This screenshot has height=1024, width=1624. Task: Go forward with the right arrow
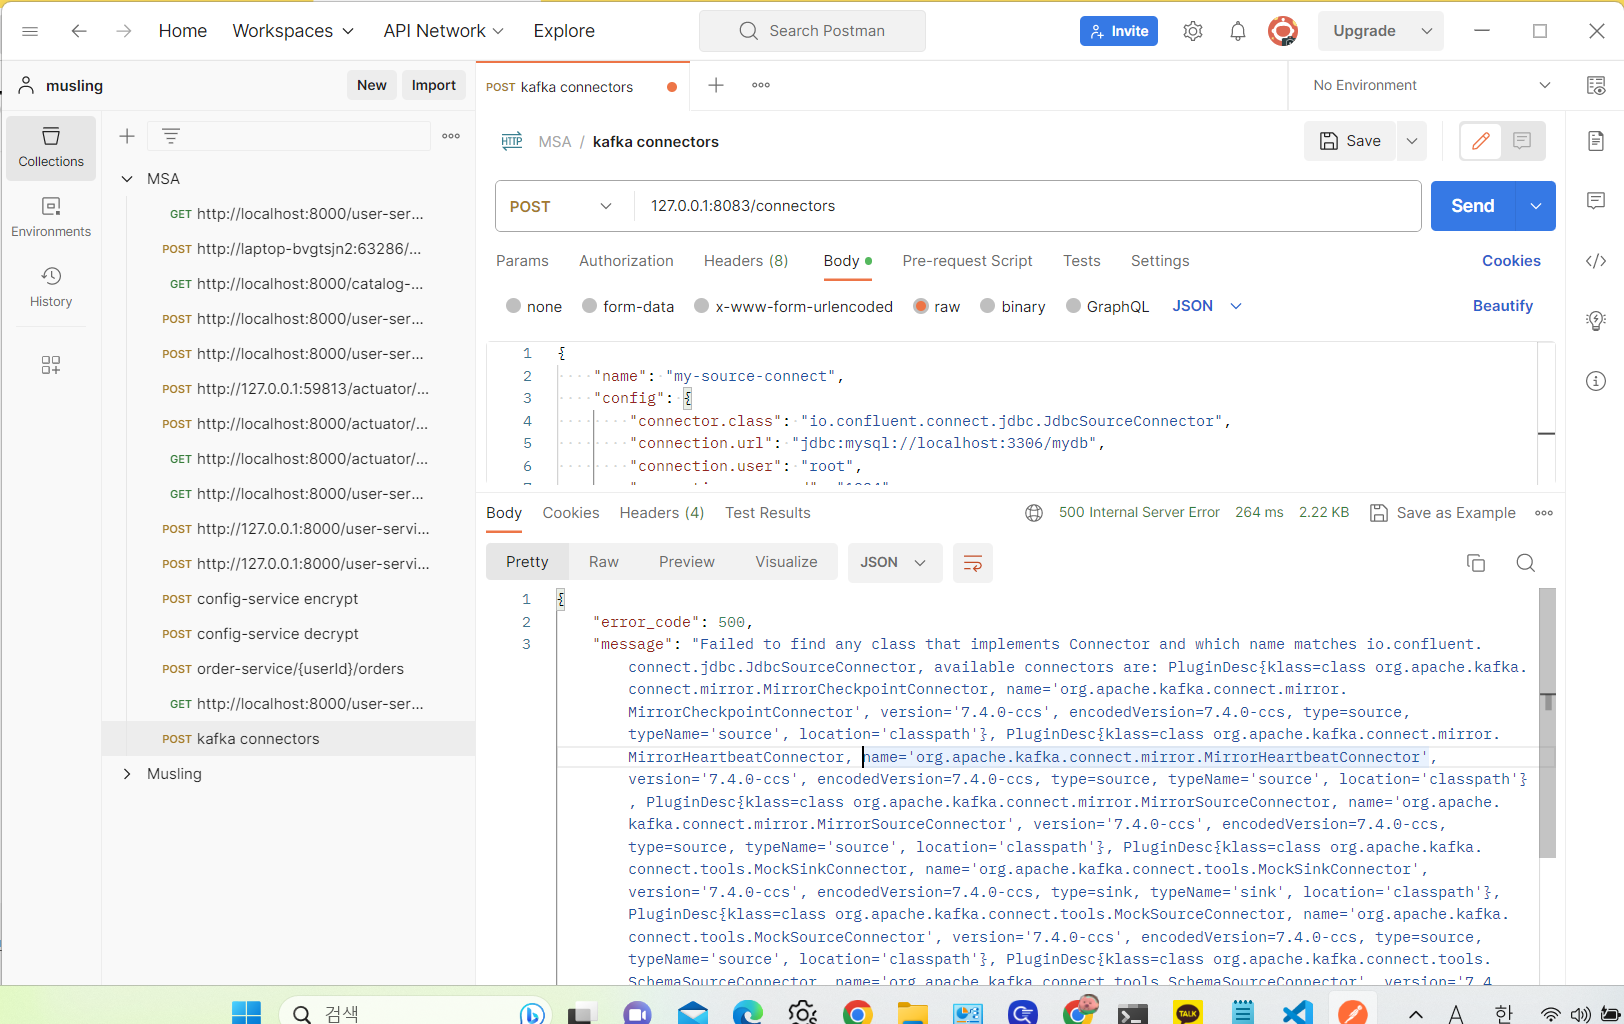pyautogui.click(x=124, y=31)
